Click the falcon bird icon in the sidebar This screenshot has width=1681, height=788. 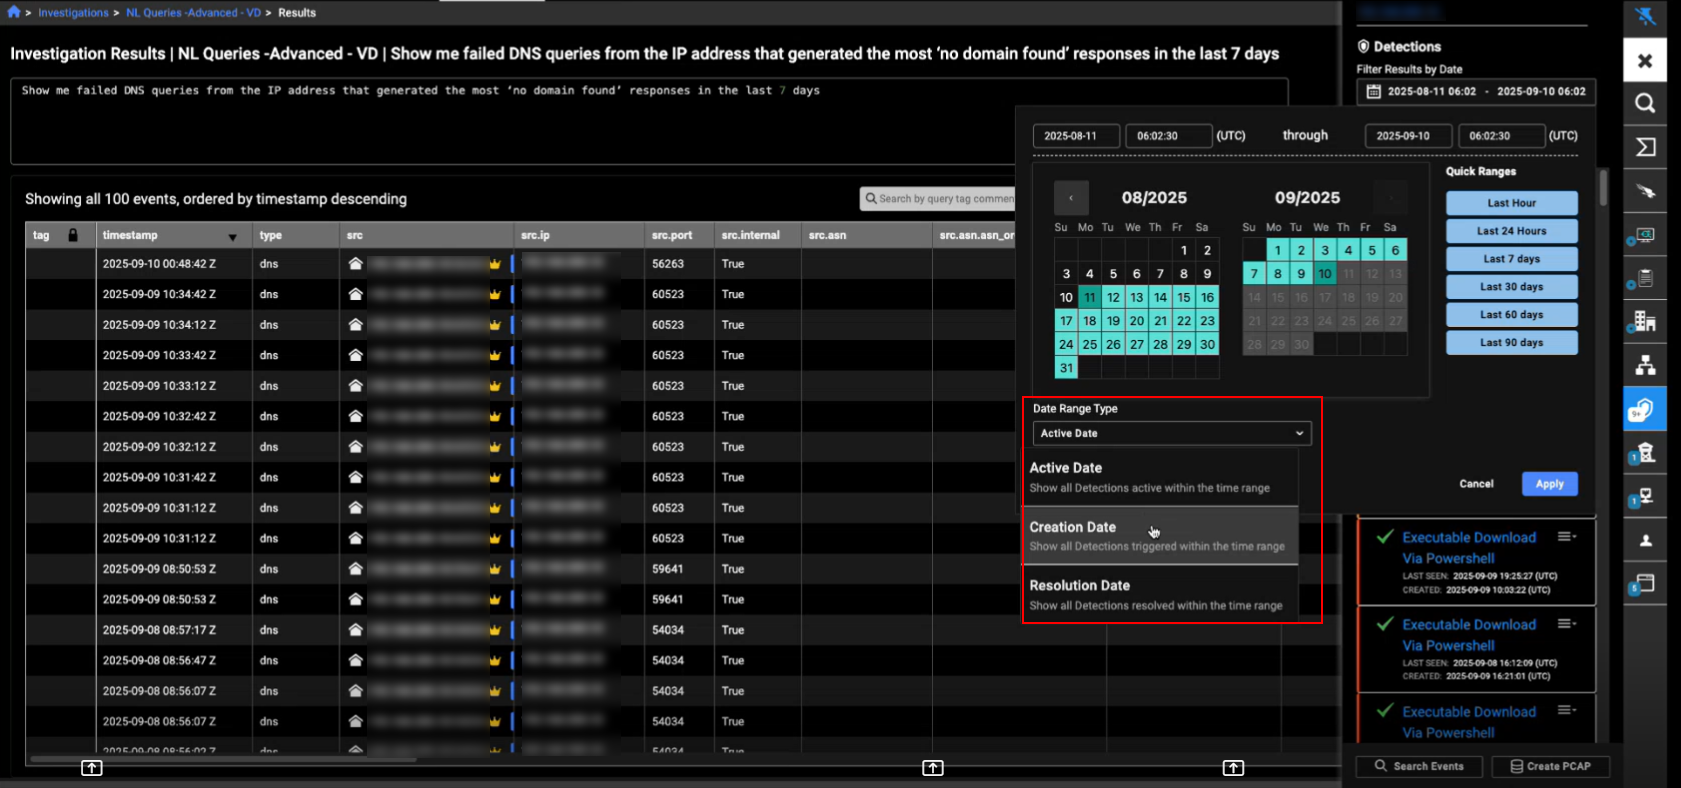[1645, 191]
